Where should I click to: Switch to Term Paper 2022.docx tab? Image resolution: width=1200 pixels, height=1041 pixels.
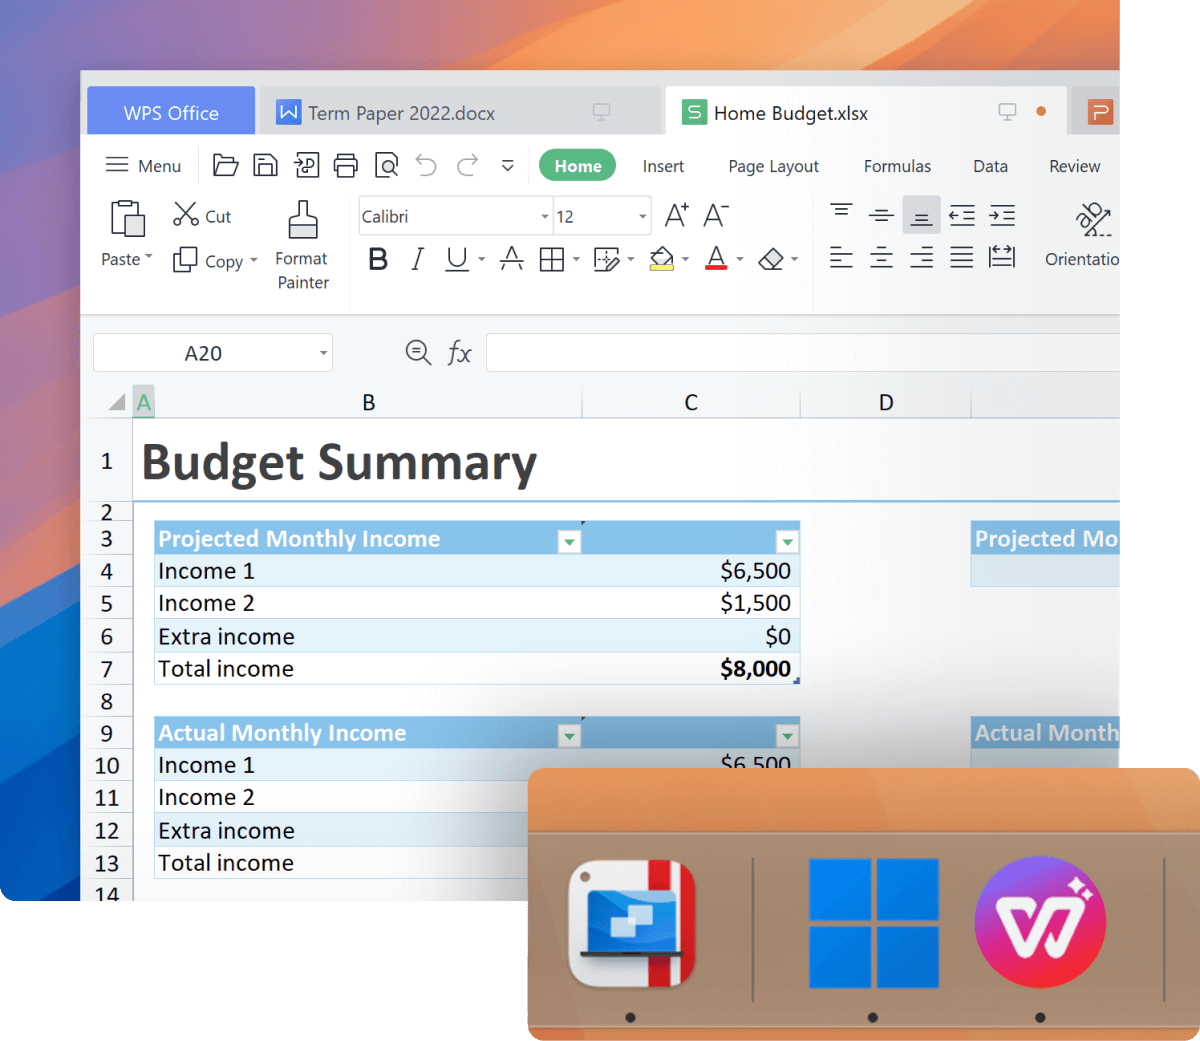point(458,112)
